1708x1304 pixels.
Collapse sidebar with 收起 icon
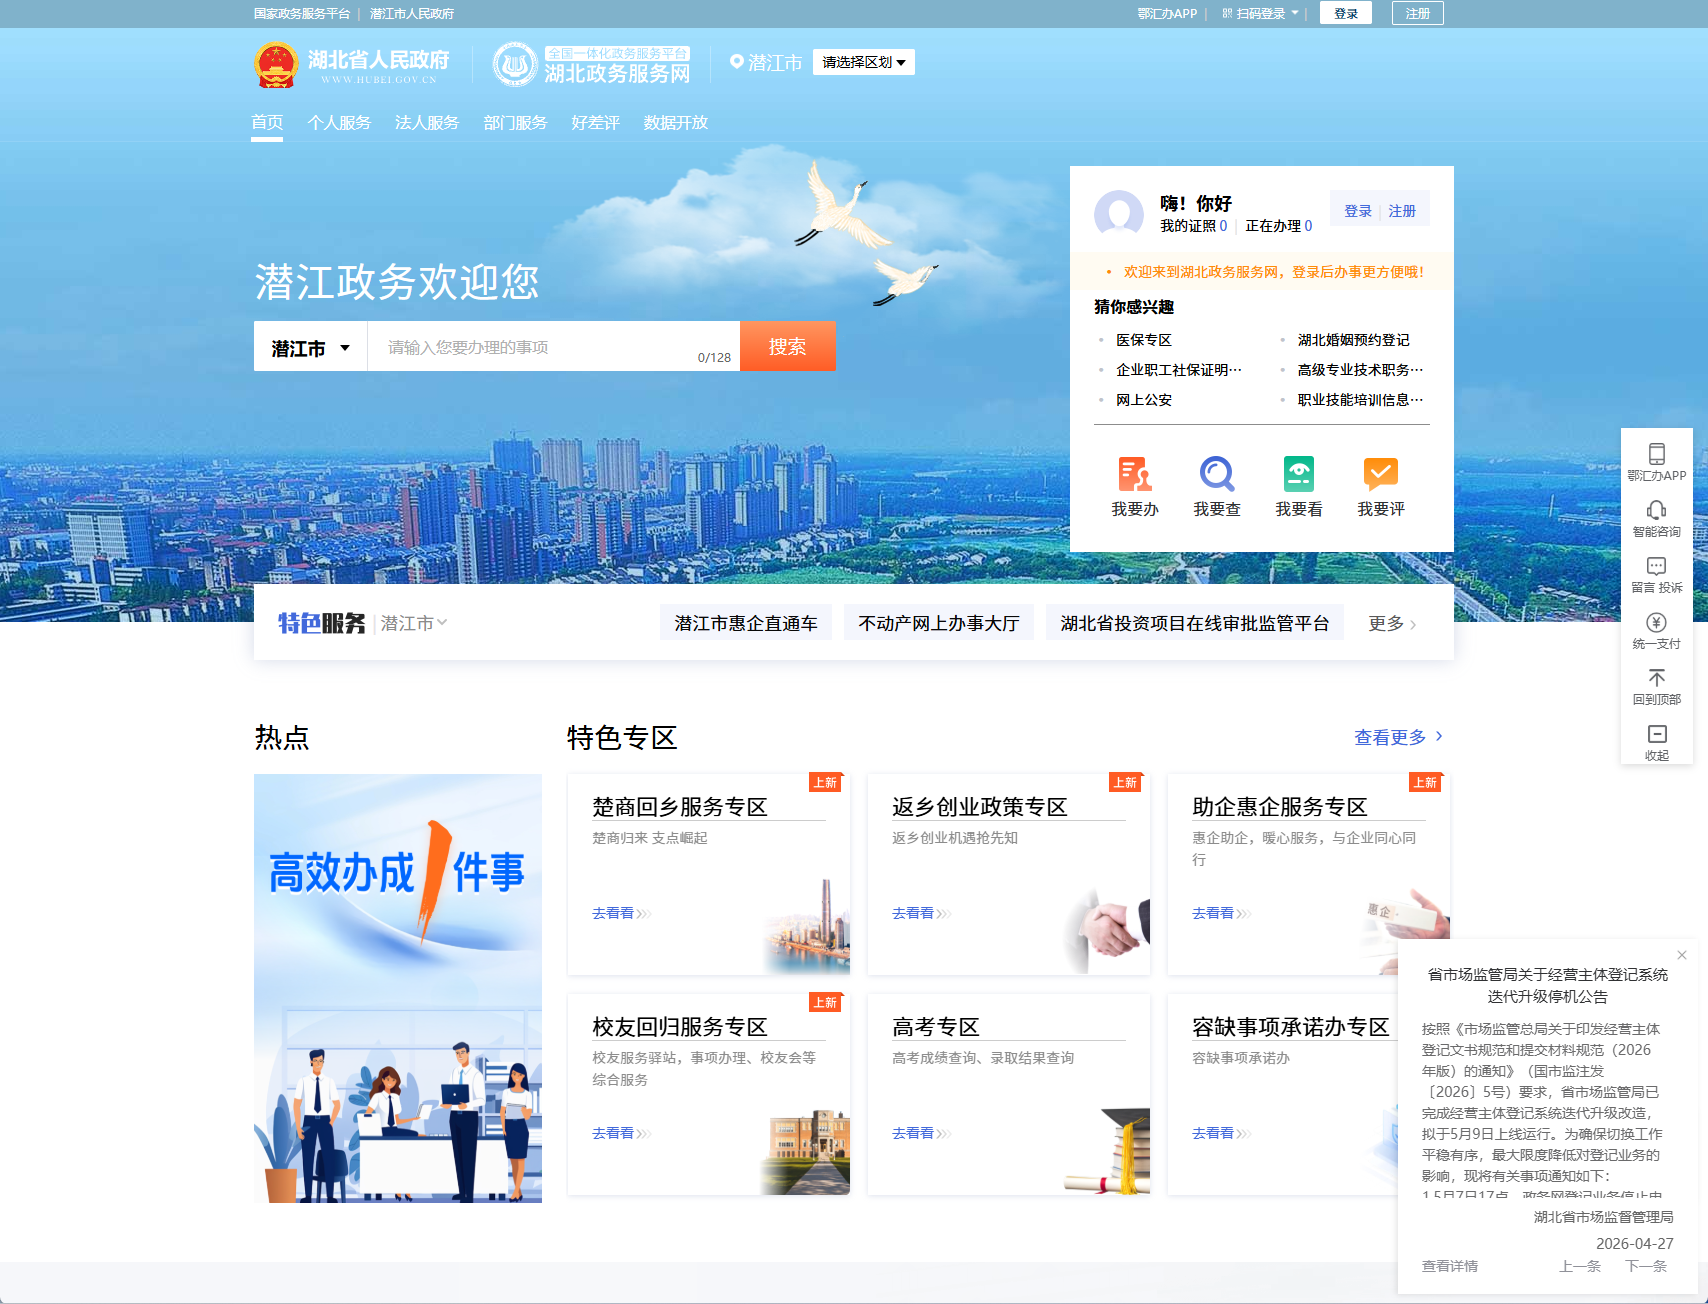1657,734
